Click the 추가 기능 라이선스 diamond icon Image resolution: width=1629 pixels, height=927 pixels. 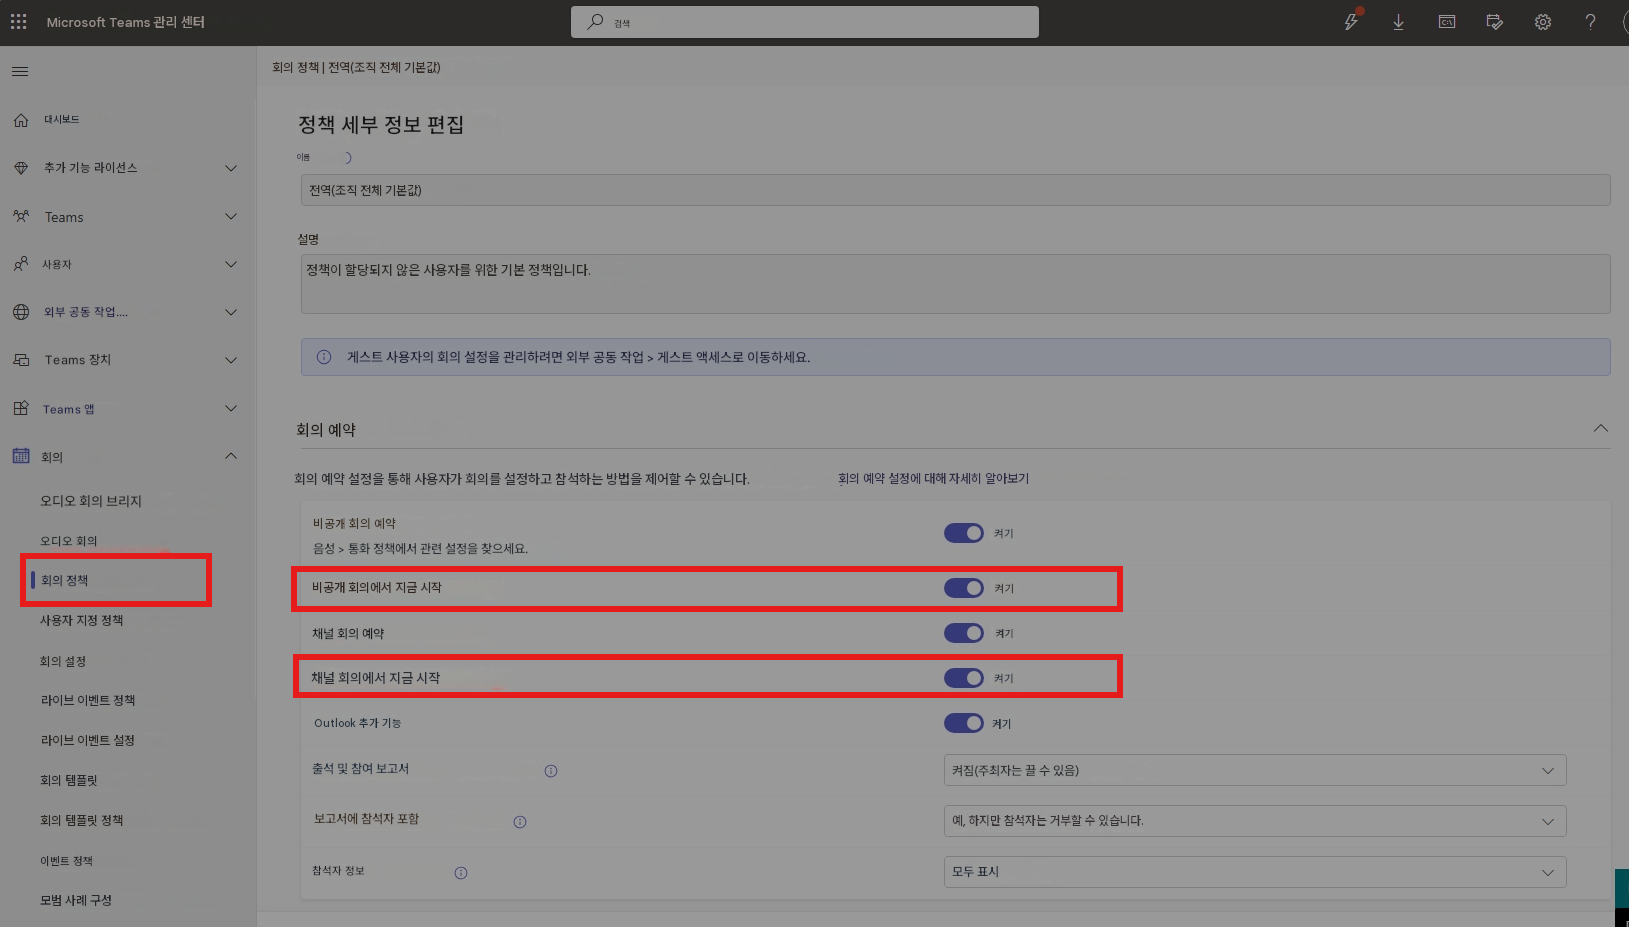pos(21,168)
